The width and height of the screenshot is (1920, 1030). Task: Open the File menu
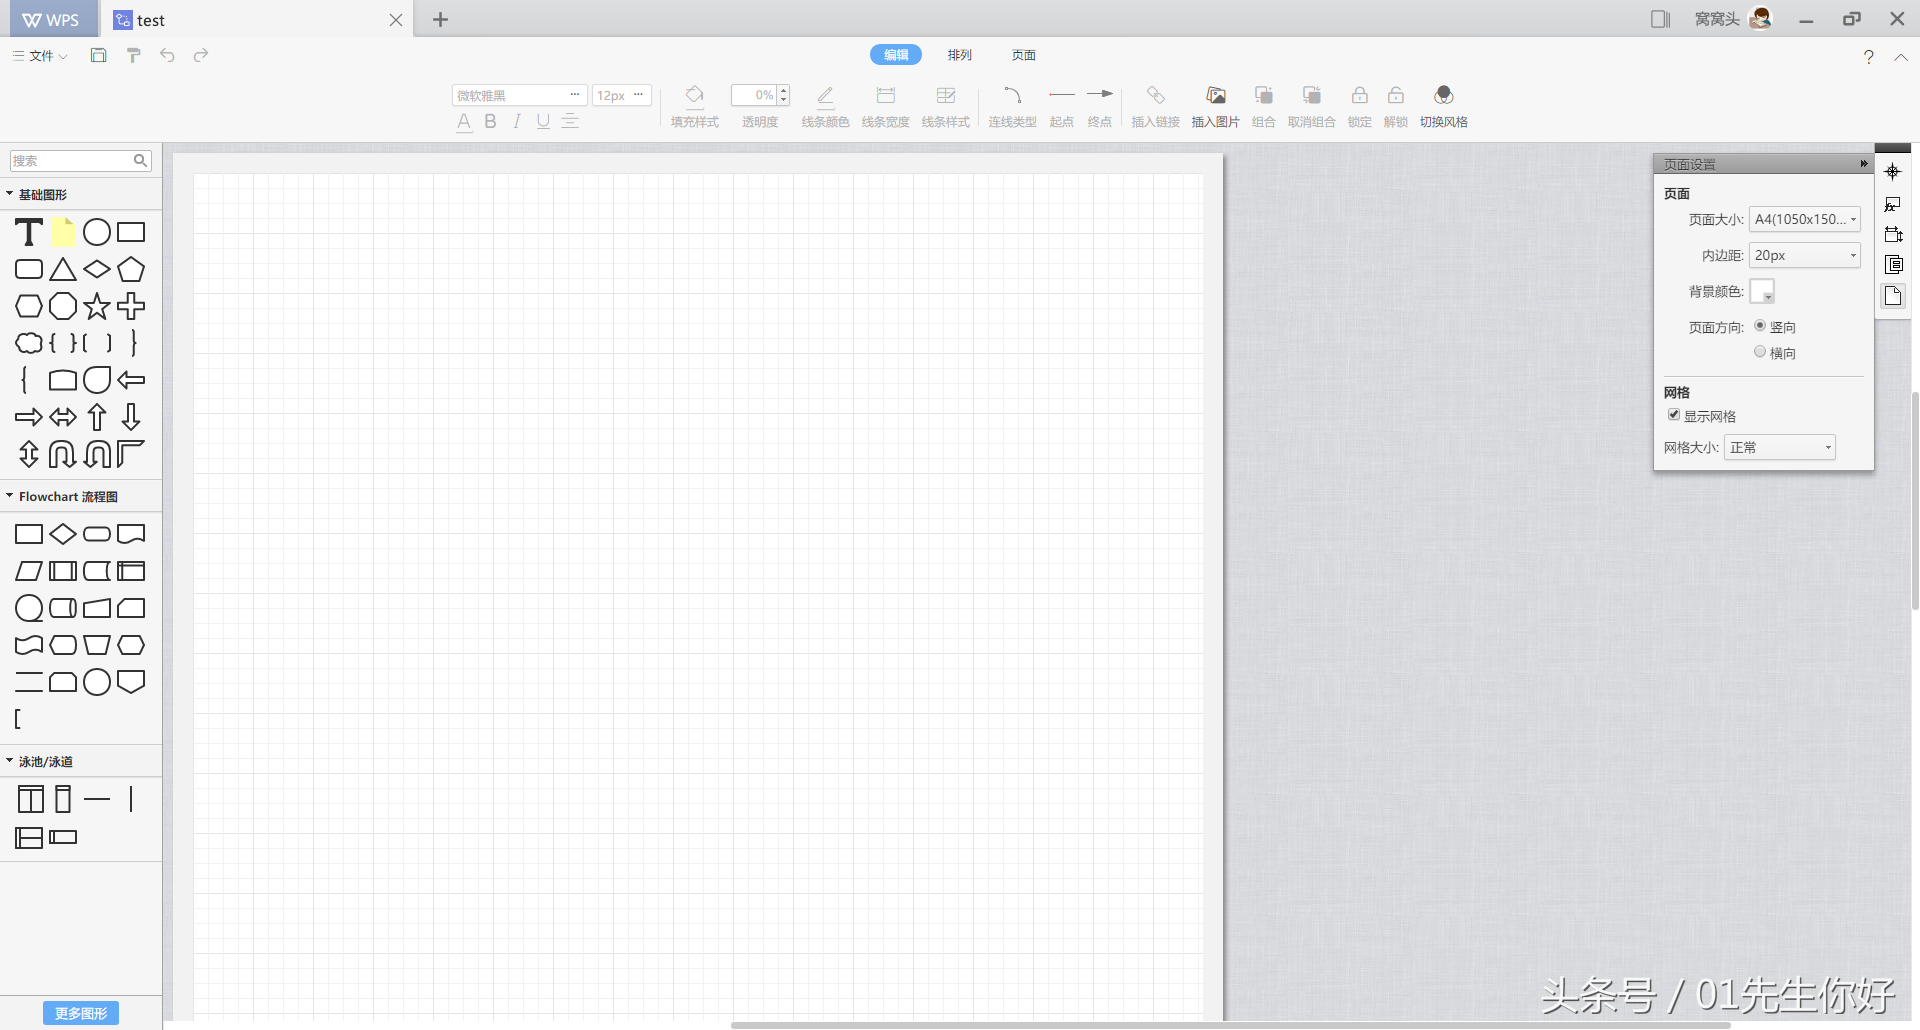coord(40,56)
